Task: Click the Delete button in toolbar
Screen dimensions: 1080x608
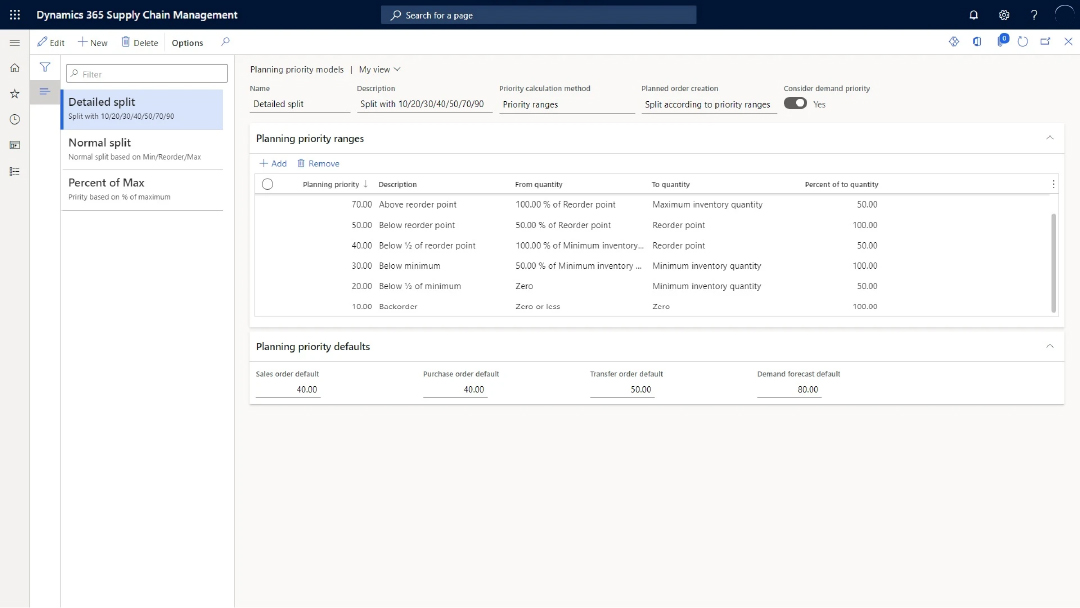Action: pos(140,43)
